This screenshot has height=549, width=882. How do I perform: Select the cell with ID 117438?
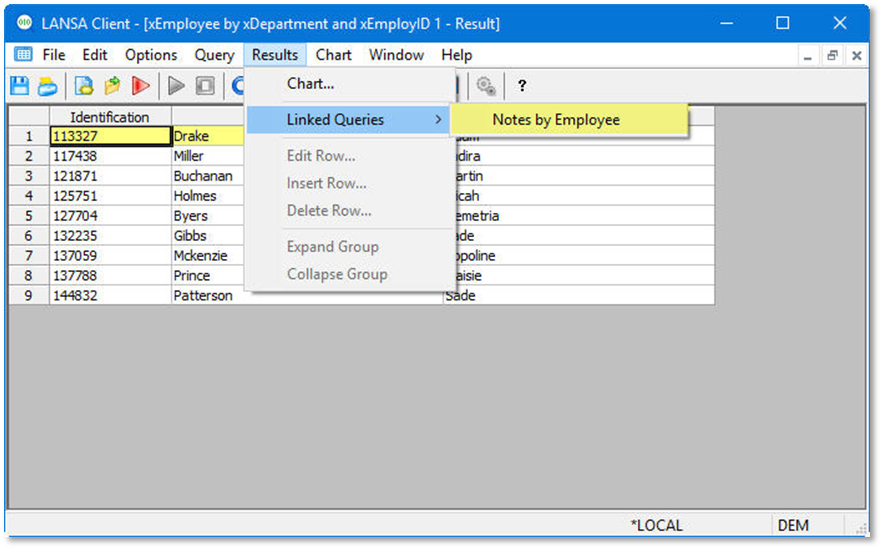click(110, 156)
